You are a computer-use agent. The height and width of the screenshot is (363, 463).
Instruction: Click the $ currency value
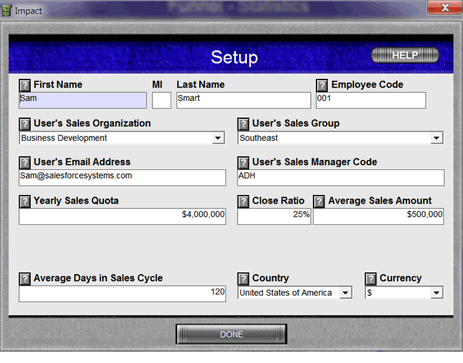pyautogui.click(x=369, y=293)
